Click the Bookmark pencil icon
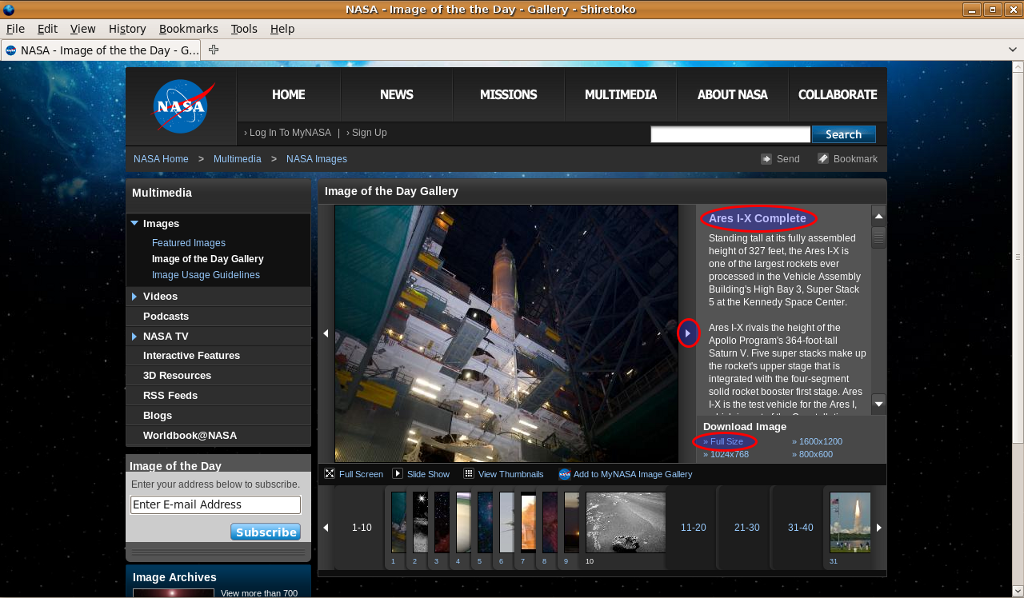Screen dimensions: 1024x598 pos(823,159)
